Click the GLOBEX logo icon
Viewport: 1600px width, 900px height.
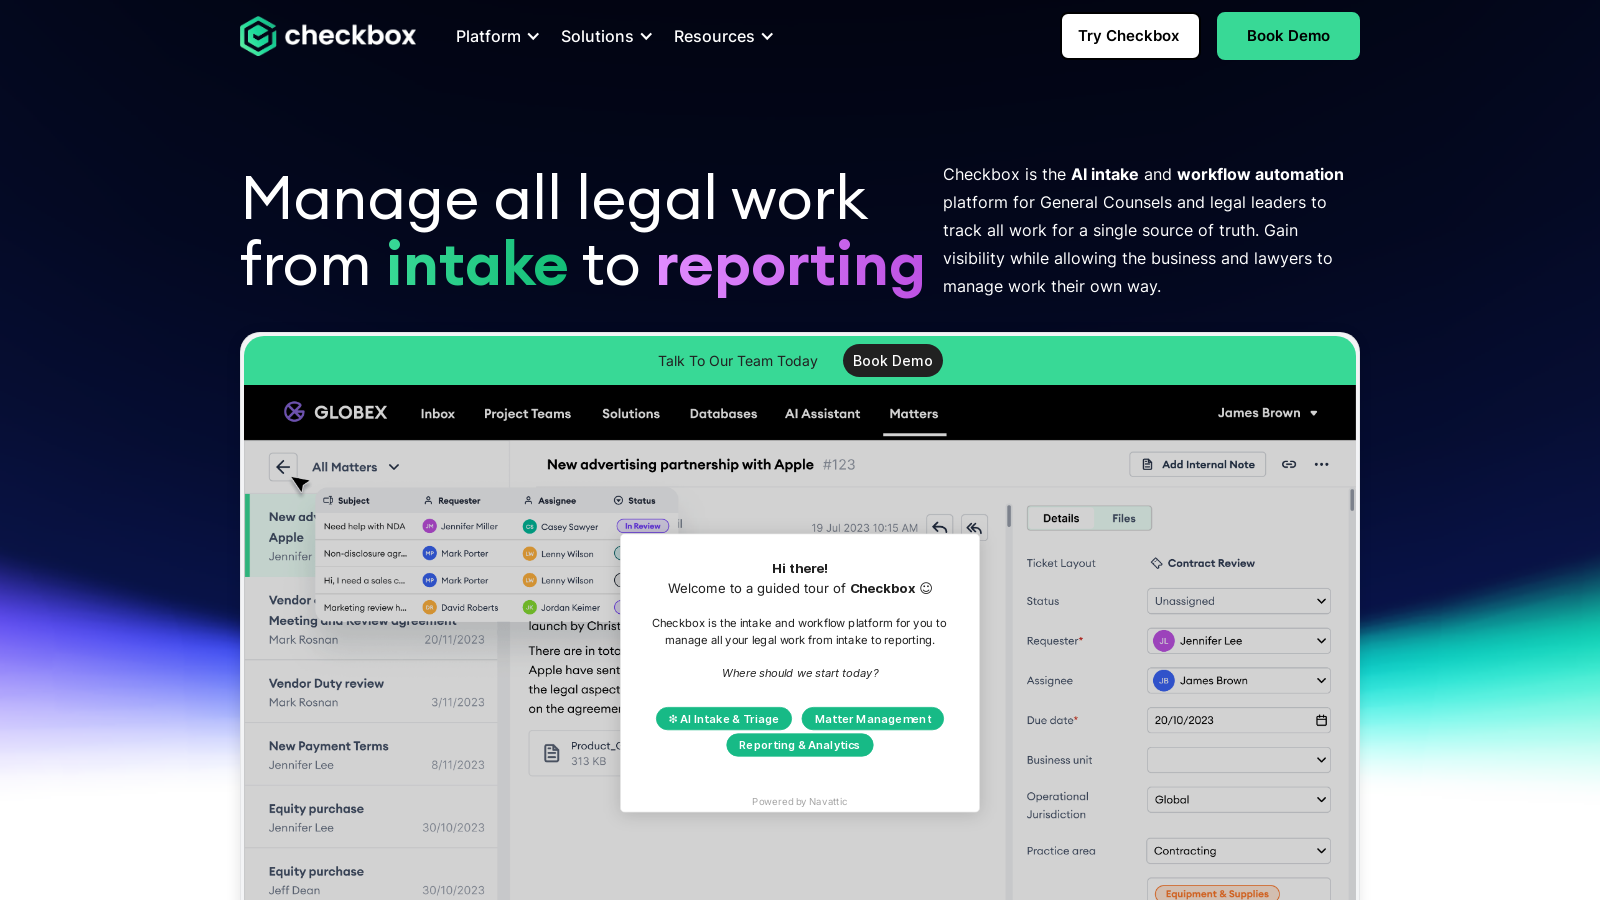click(x=294, y=412)
